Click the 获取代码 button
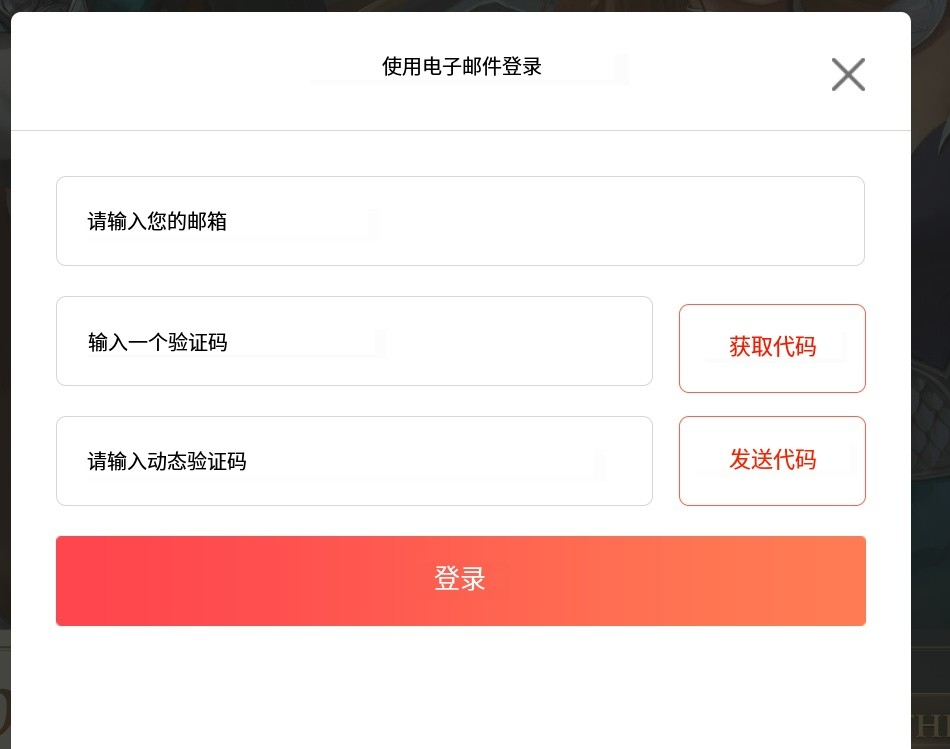950x749 pixels. click(772, 348)
